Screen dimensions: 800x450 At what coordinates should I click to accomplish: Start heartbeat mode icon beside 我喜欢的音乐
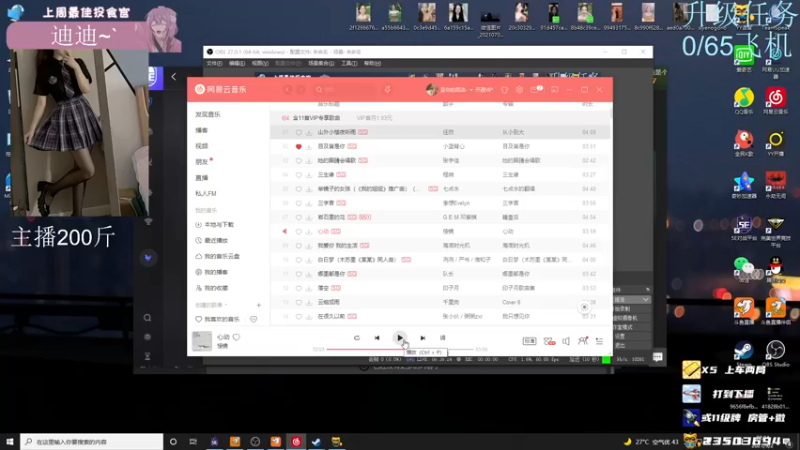pos(254,319)
